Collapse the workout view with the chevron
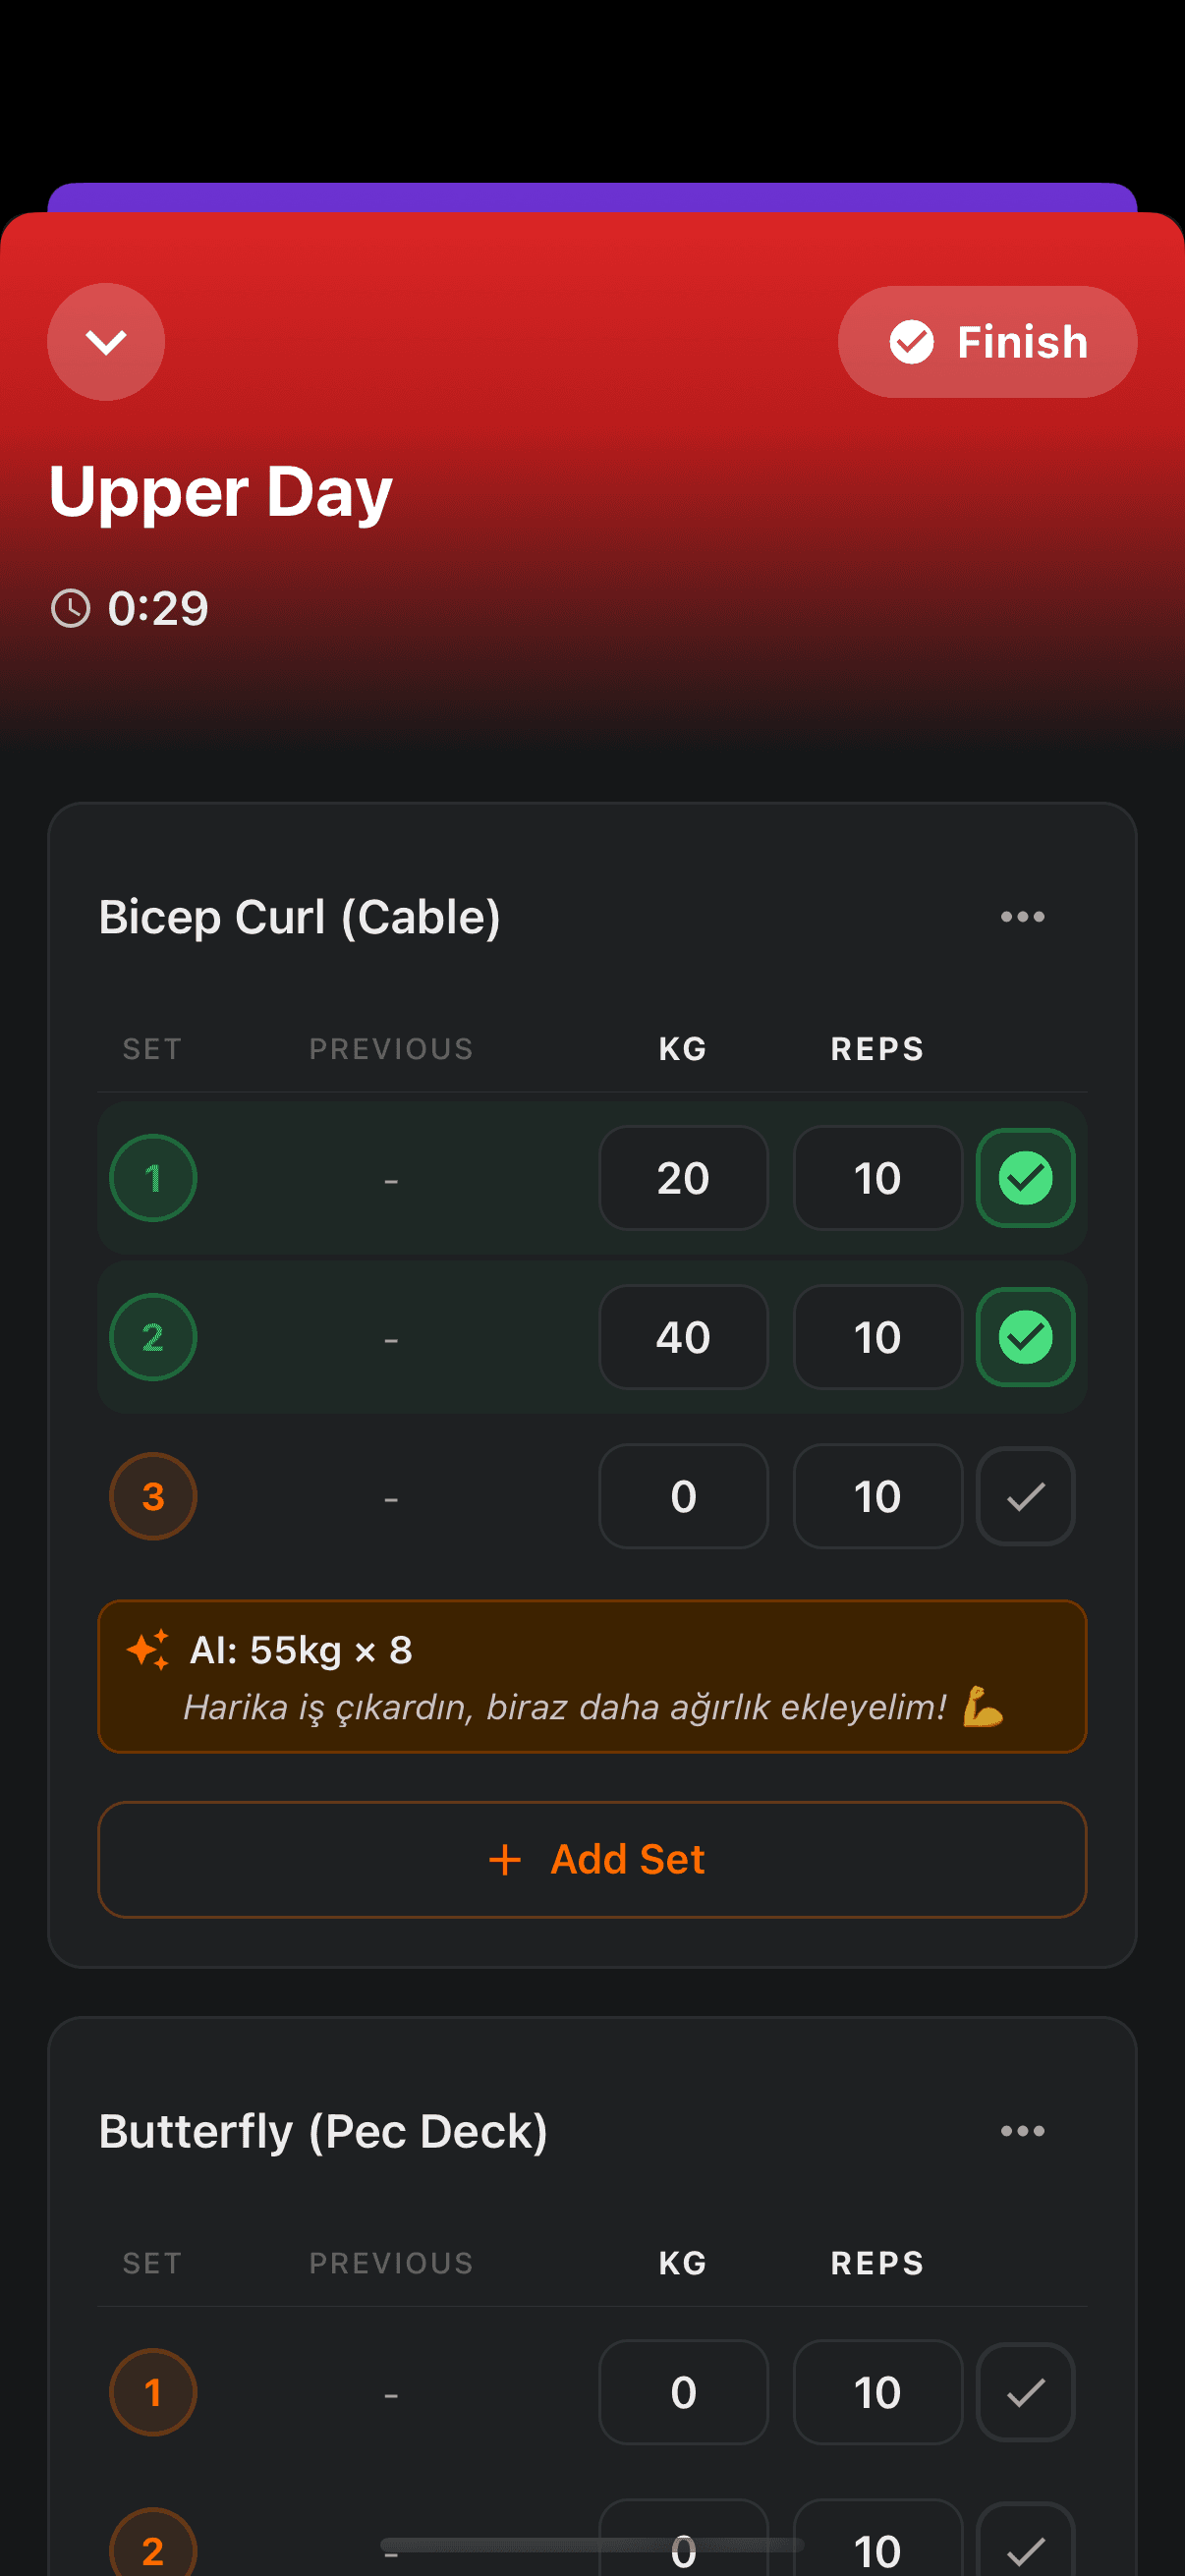 point(106,341)
